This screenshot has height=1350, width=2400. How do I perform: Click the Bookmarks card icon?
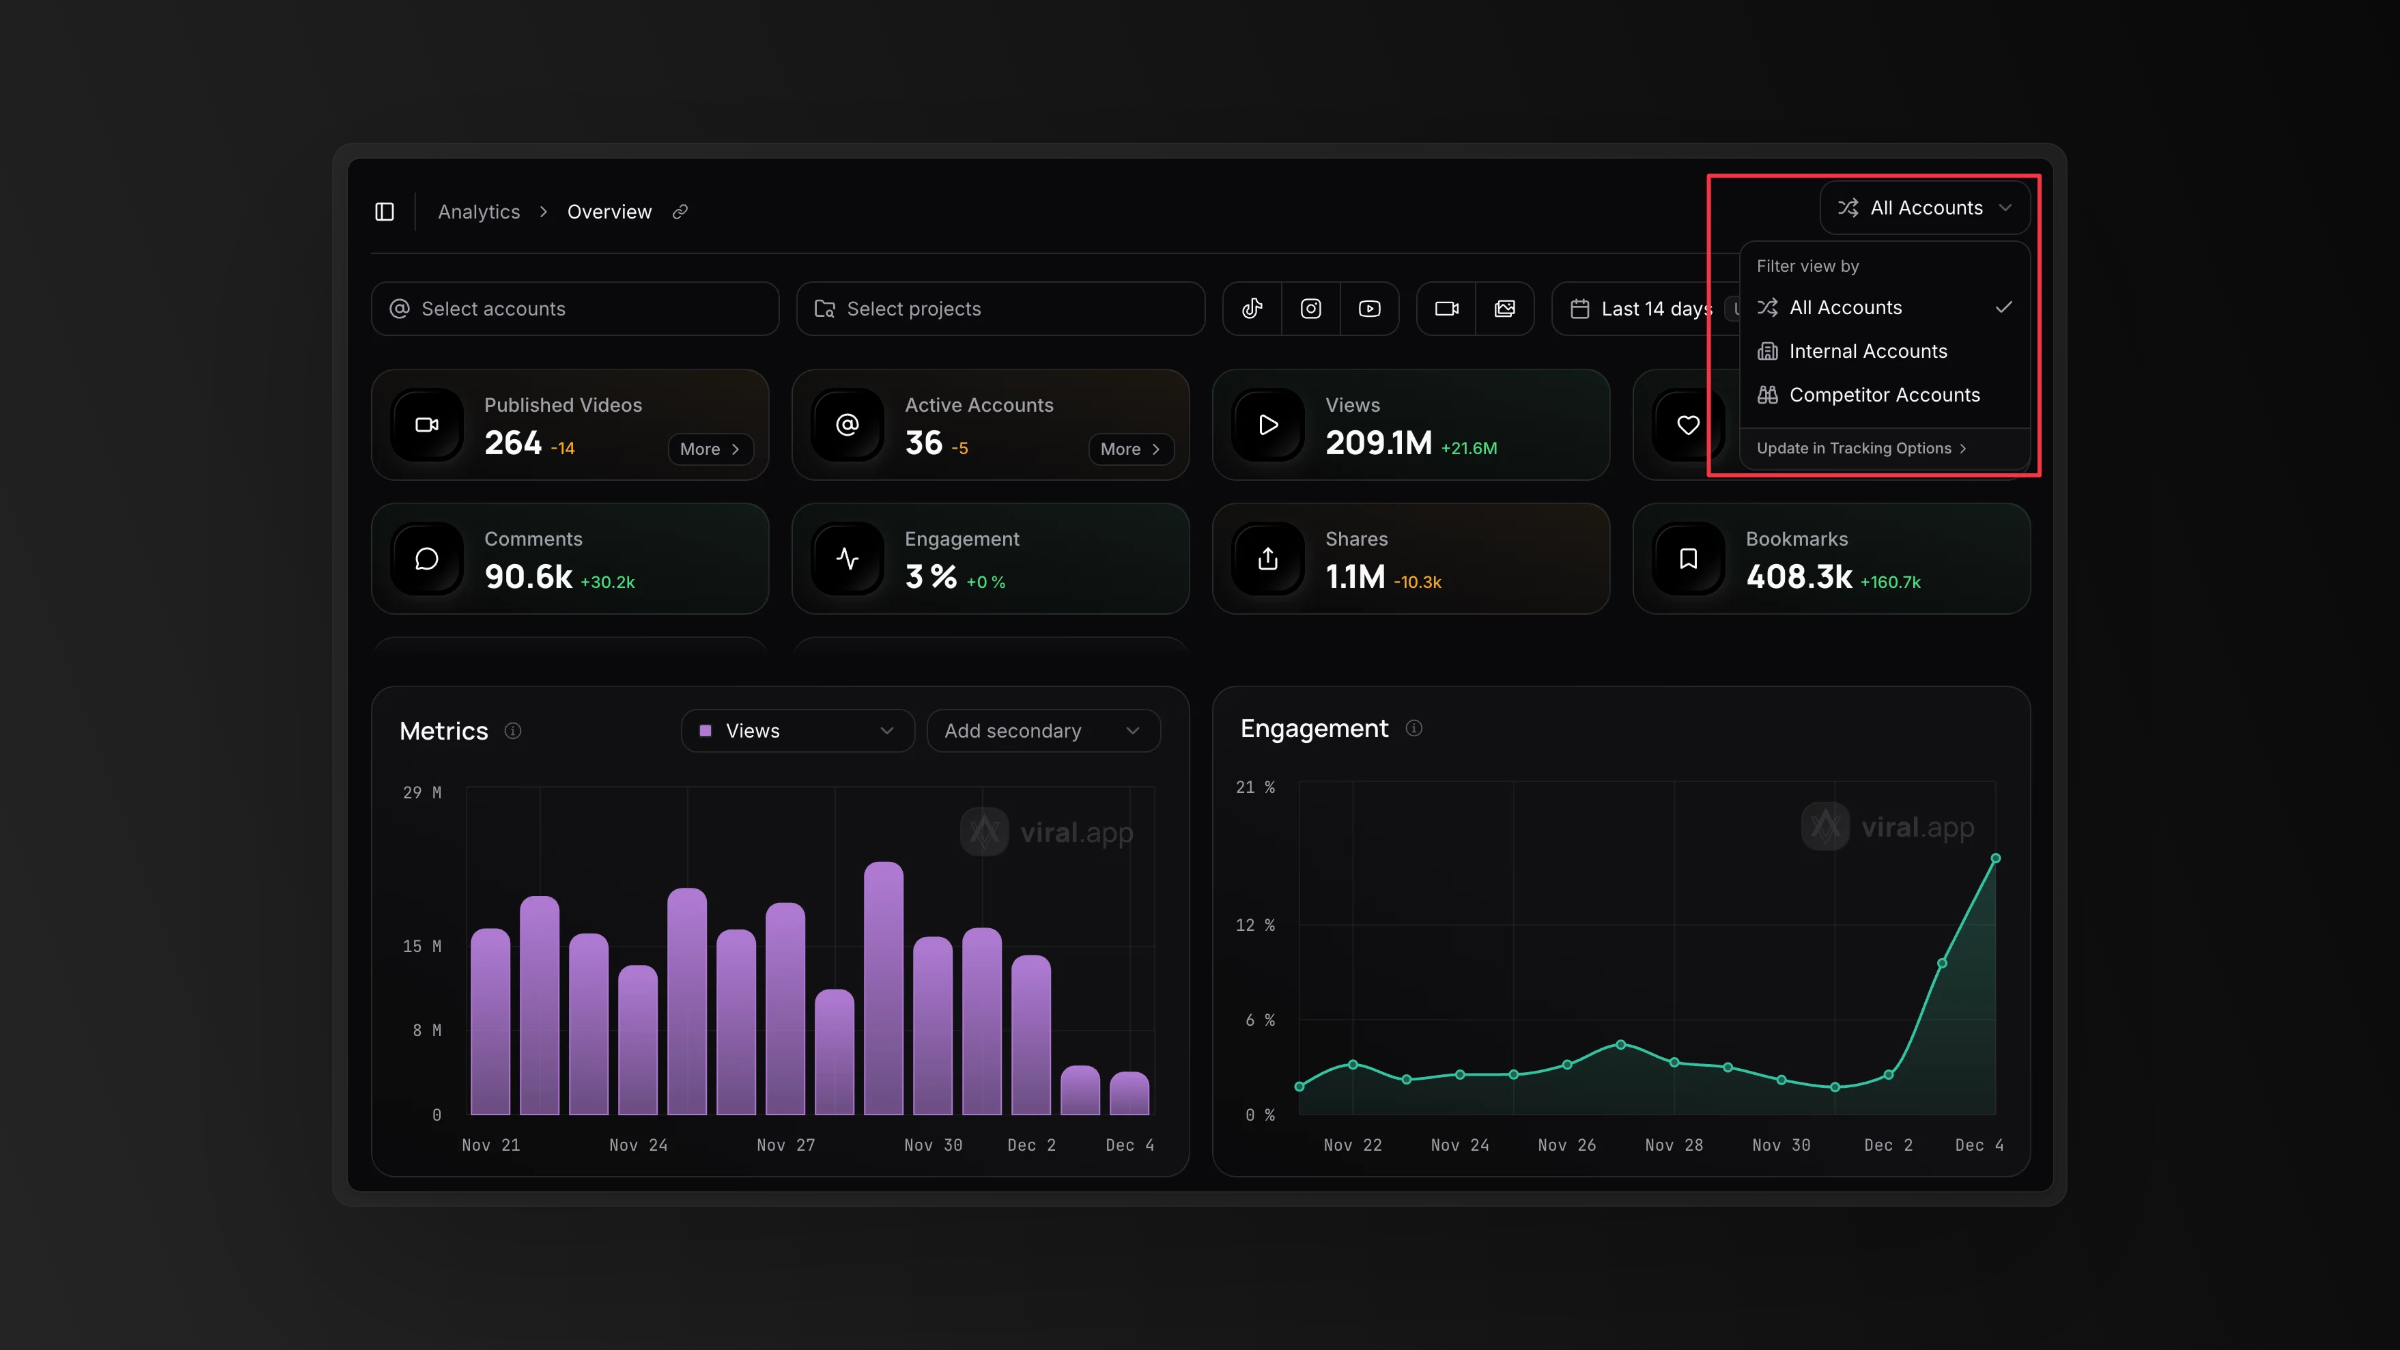click(x=1688, y=559)
